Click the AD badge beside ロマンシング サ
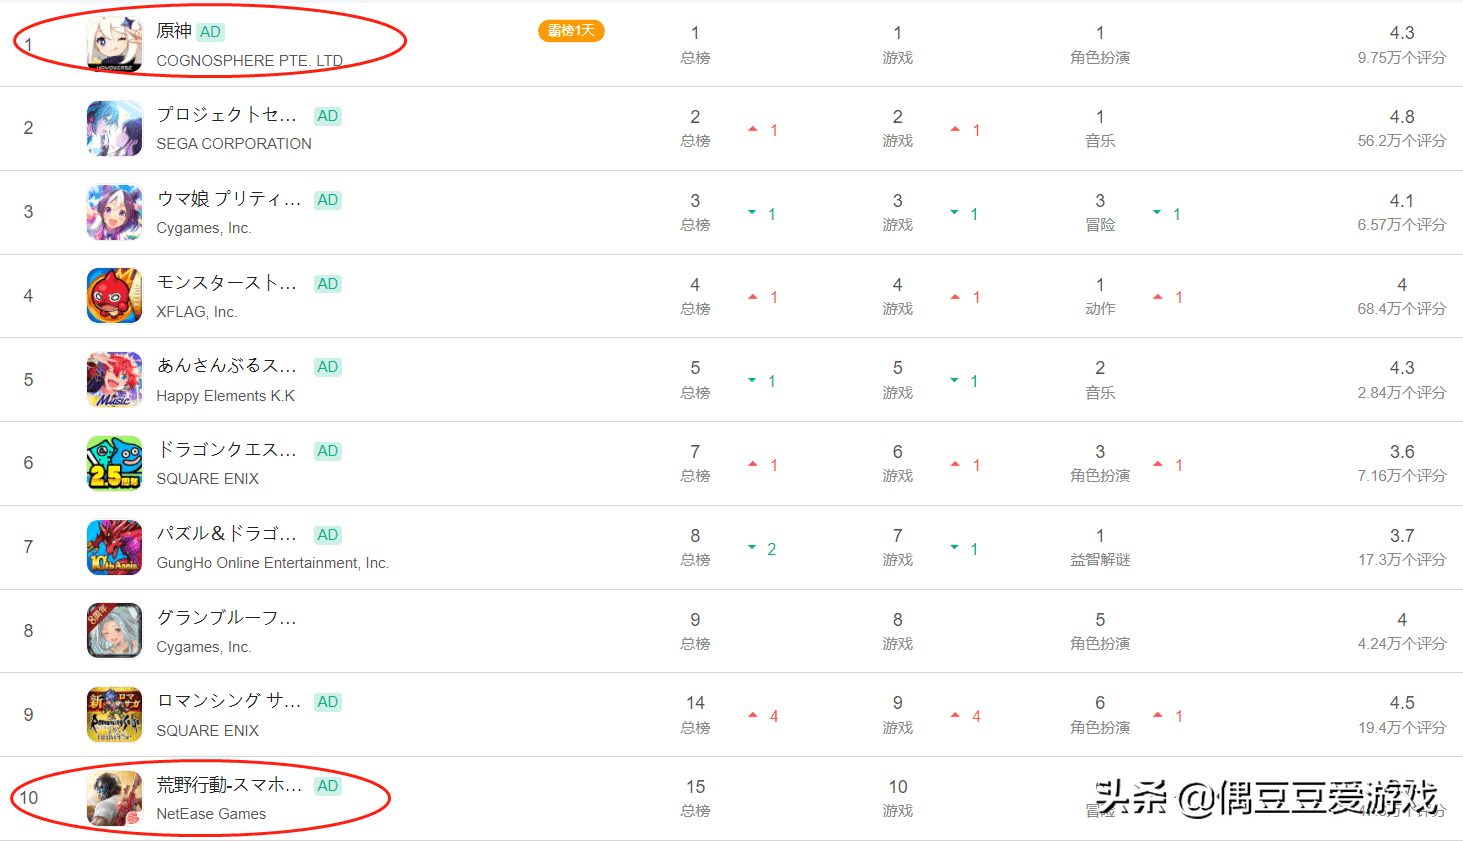This screenshot has width=1463, height=841. tap(327, 702)
